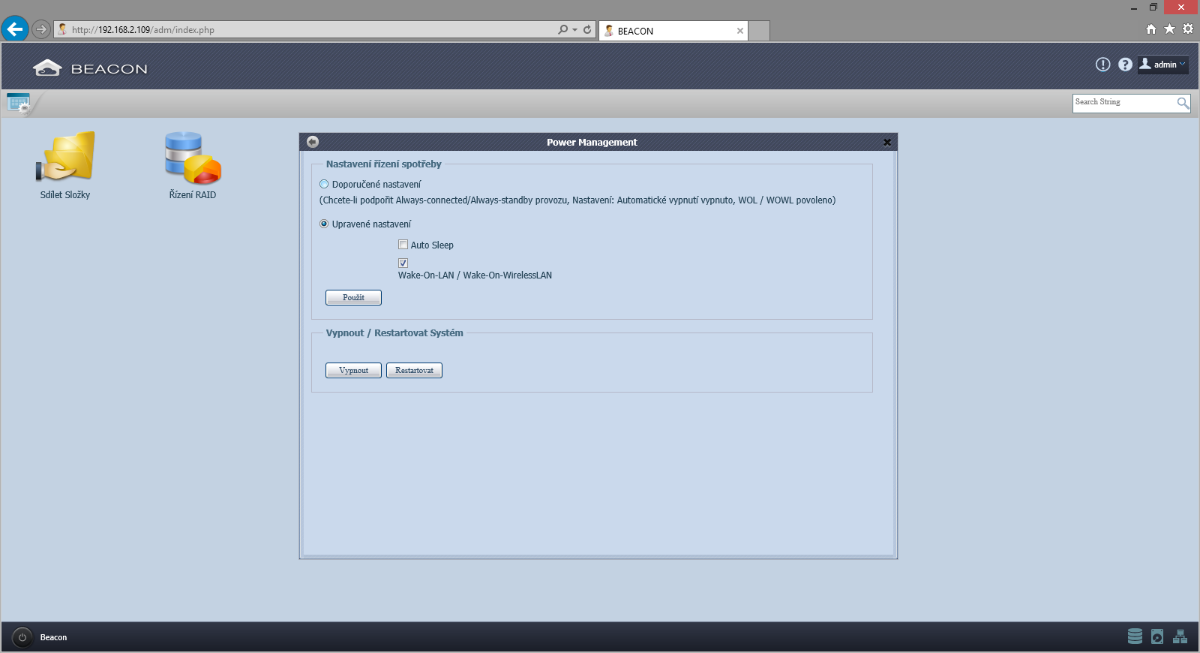The width and height of the screenshot is (1200, 653).
Task: Open the Řízení RAID management icon
Action: pos(192,158)
